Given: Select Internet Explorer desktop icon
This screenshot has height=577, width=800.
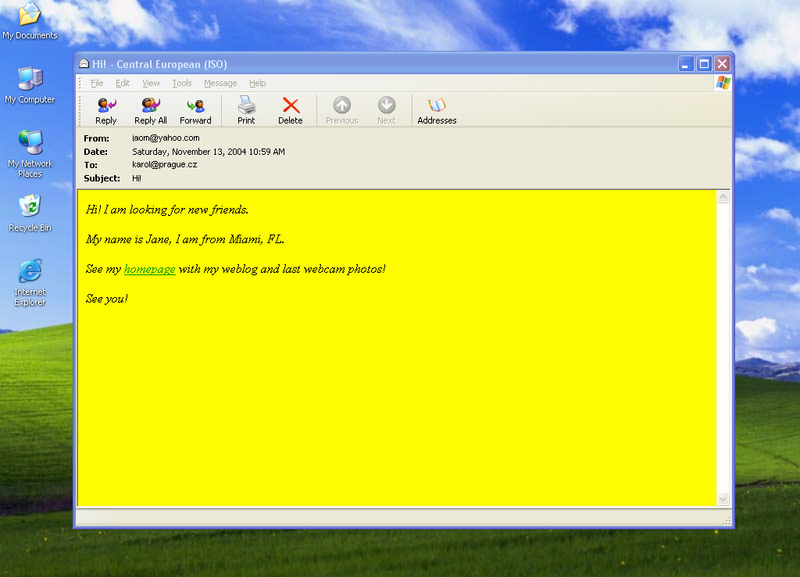Looking at the screenshot, I should 30,283.
